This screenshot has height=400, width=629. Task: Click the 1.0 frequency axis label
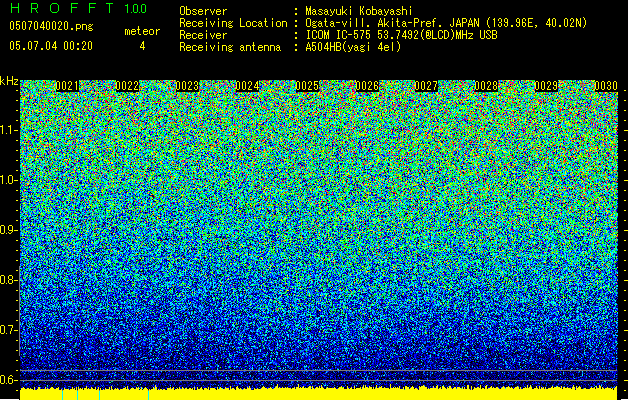[9, 180]
